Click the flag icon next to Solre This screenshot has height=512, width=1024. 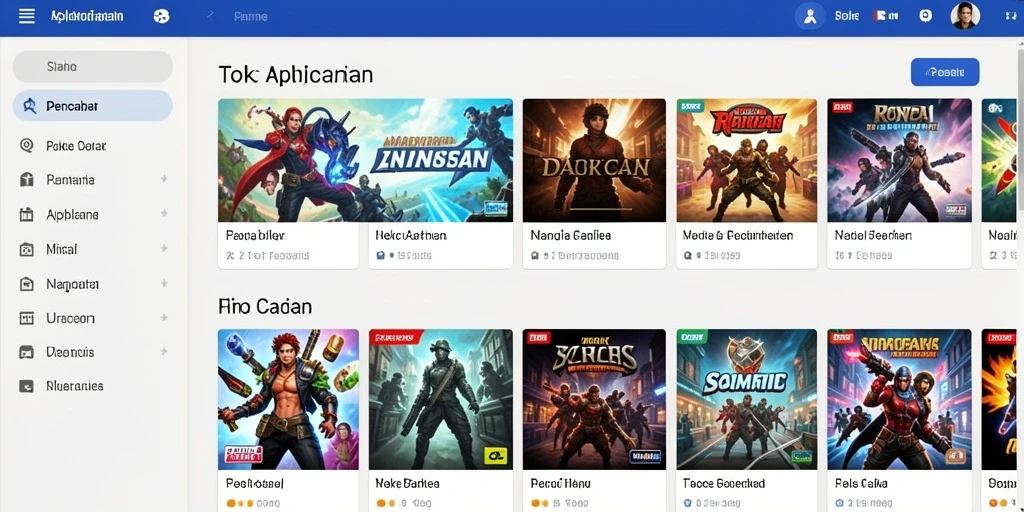[x=880, y=16]
